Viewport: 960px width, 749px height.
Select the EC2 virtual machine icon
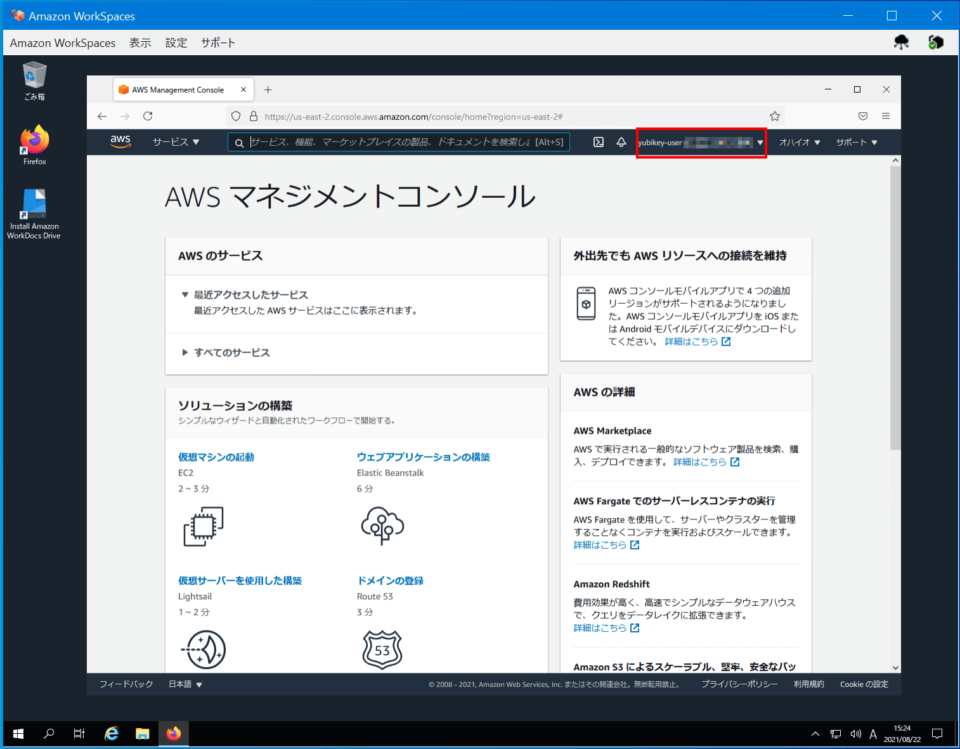(202, 524)
